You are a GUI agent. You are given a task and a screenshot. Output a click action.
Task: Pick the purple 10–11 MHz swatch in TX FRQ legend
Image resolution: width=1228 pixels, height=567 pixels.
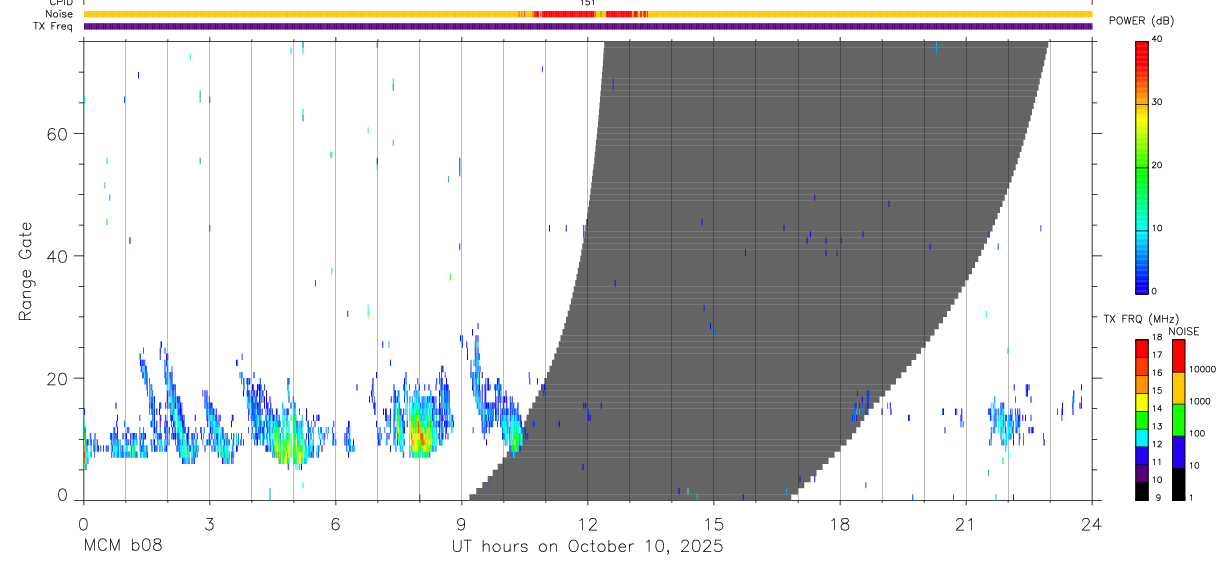(x=1141, y=472)
